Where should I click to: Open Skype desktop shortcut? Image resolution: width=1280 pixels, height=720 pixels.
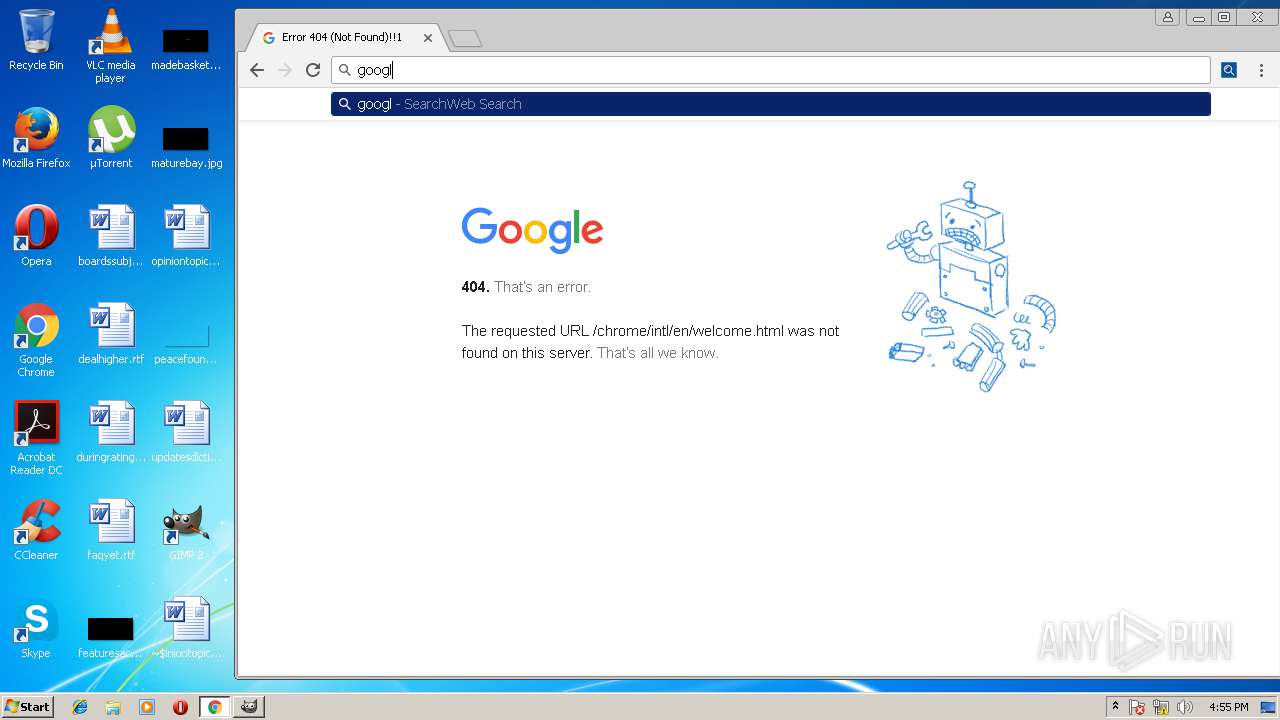click(36, 628)
